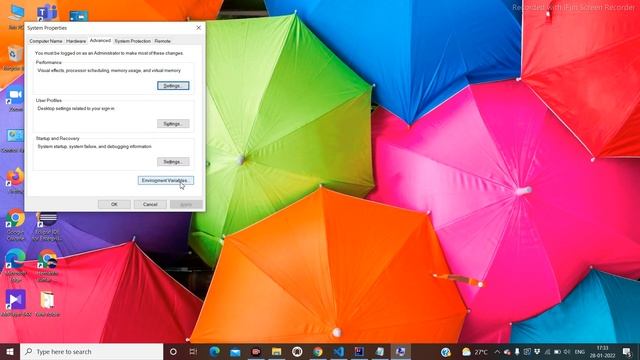Open the Performance Settings button
The height and width of the screenshot is (360, 640).
coord(173,86)
